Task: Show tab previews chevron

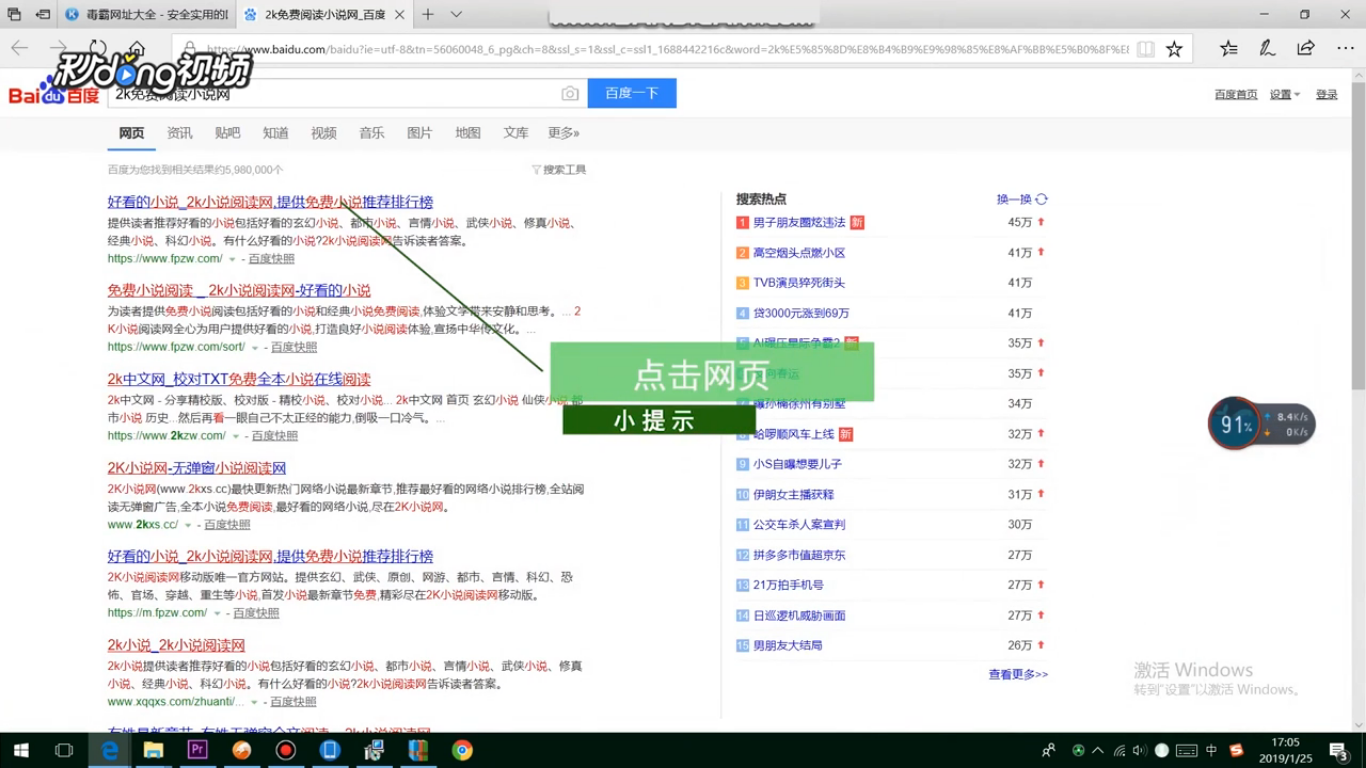Action: (x=456, y=14)
